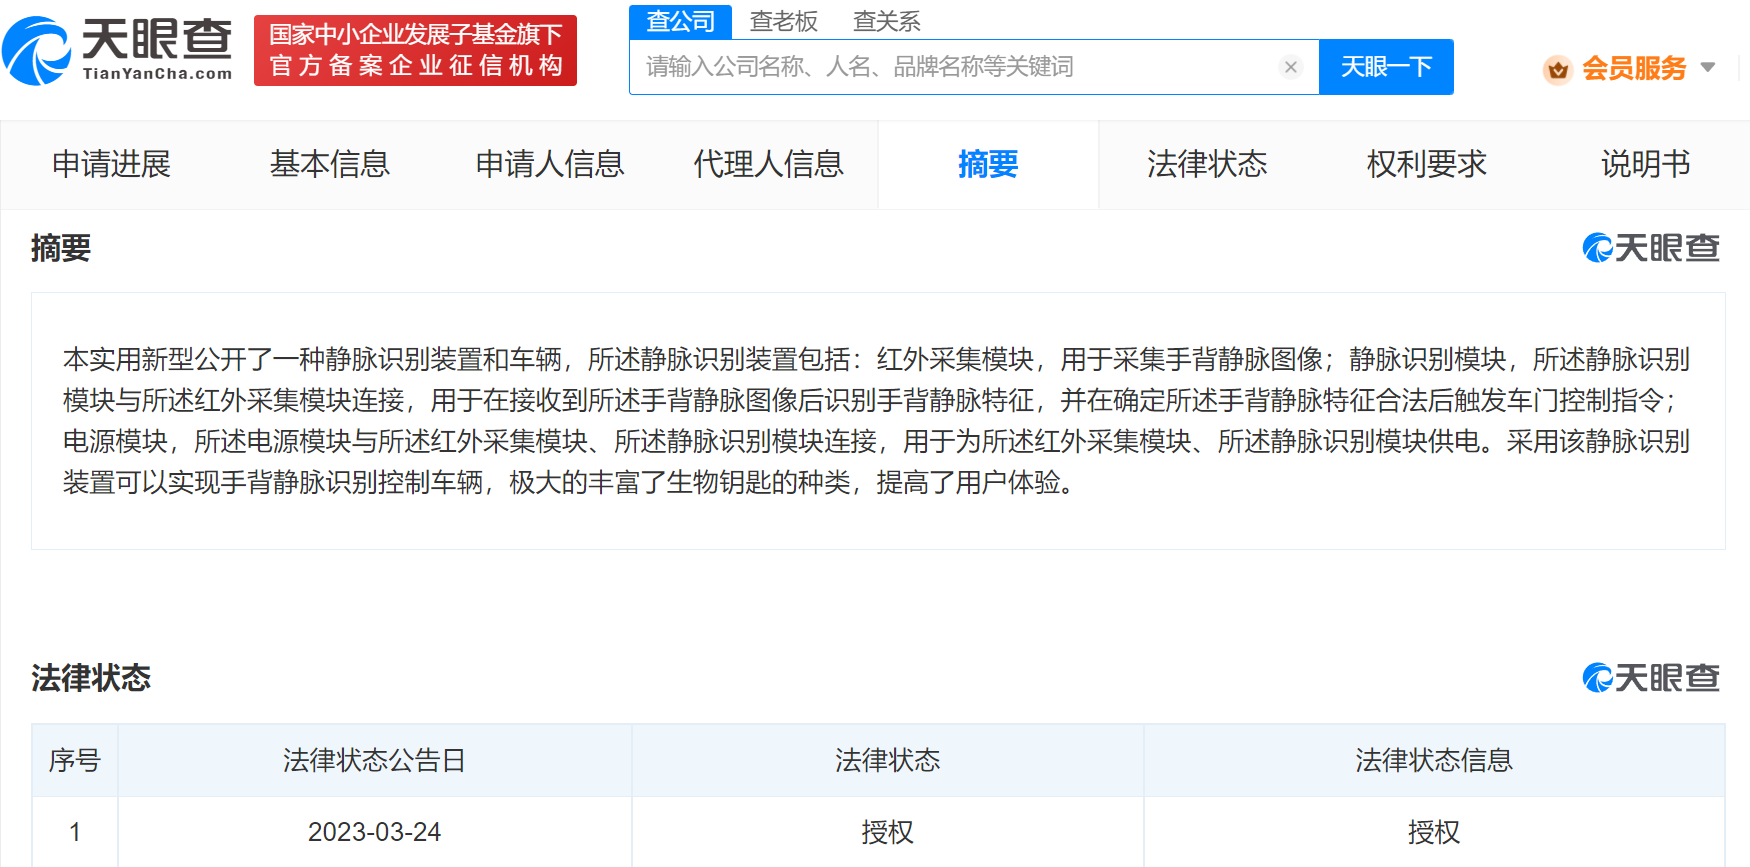Open the 基本信息 tab
1750x867 pixels.
tap(329, 164)
